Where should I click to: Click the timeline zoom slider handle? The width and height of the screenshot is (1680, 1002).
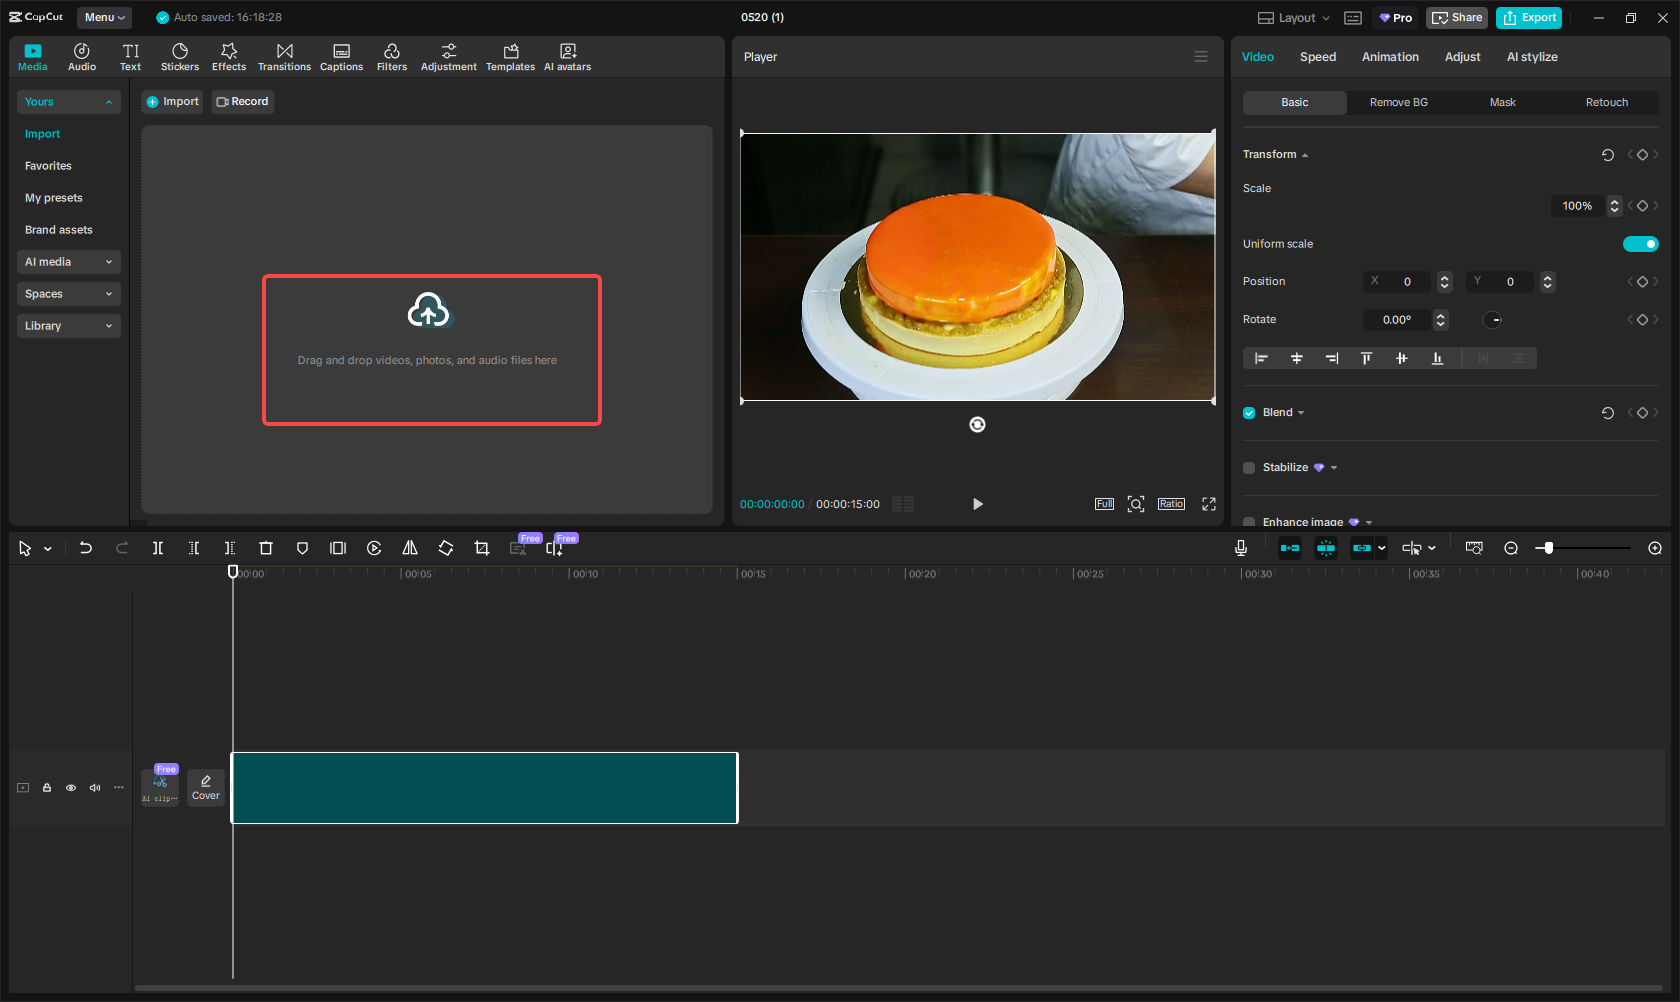tap(1548, 548)
